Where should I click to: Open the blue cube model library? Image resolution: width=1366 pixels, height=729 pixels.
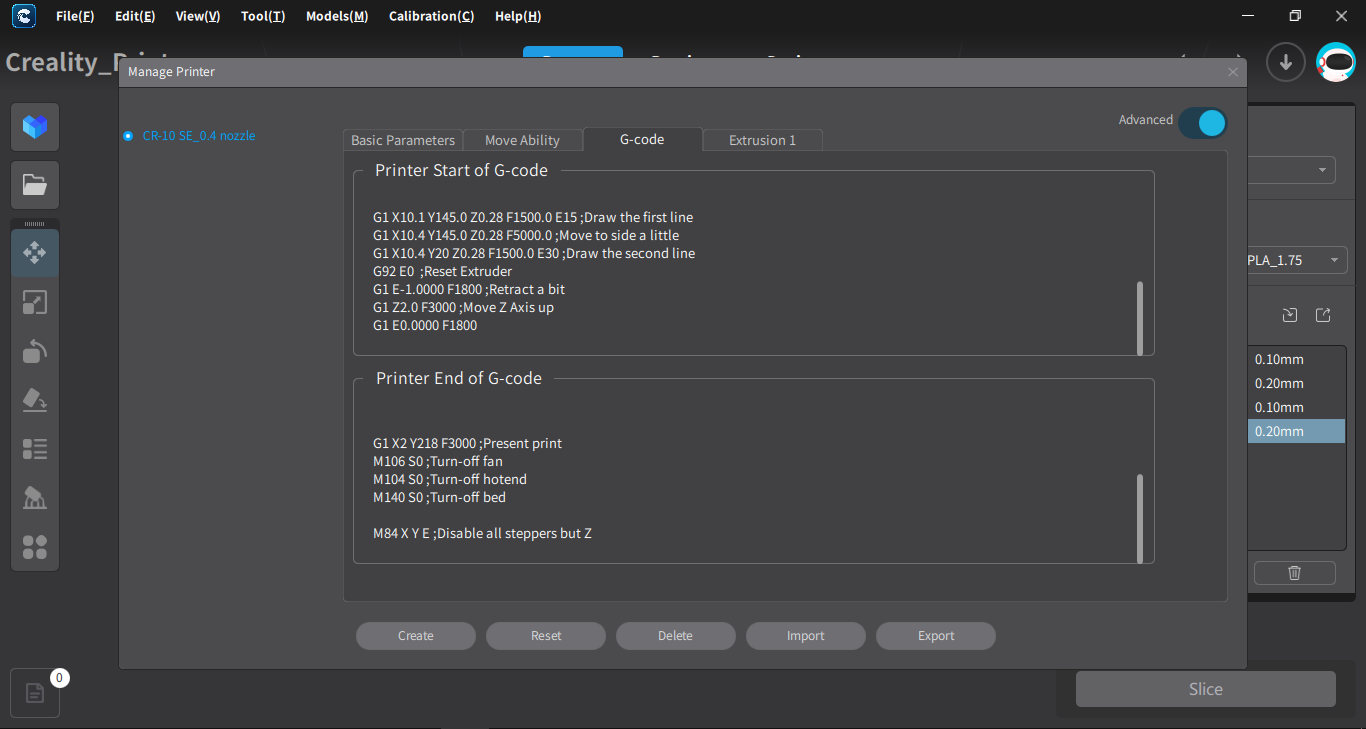coord(35,127)
